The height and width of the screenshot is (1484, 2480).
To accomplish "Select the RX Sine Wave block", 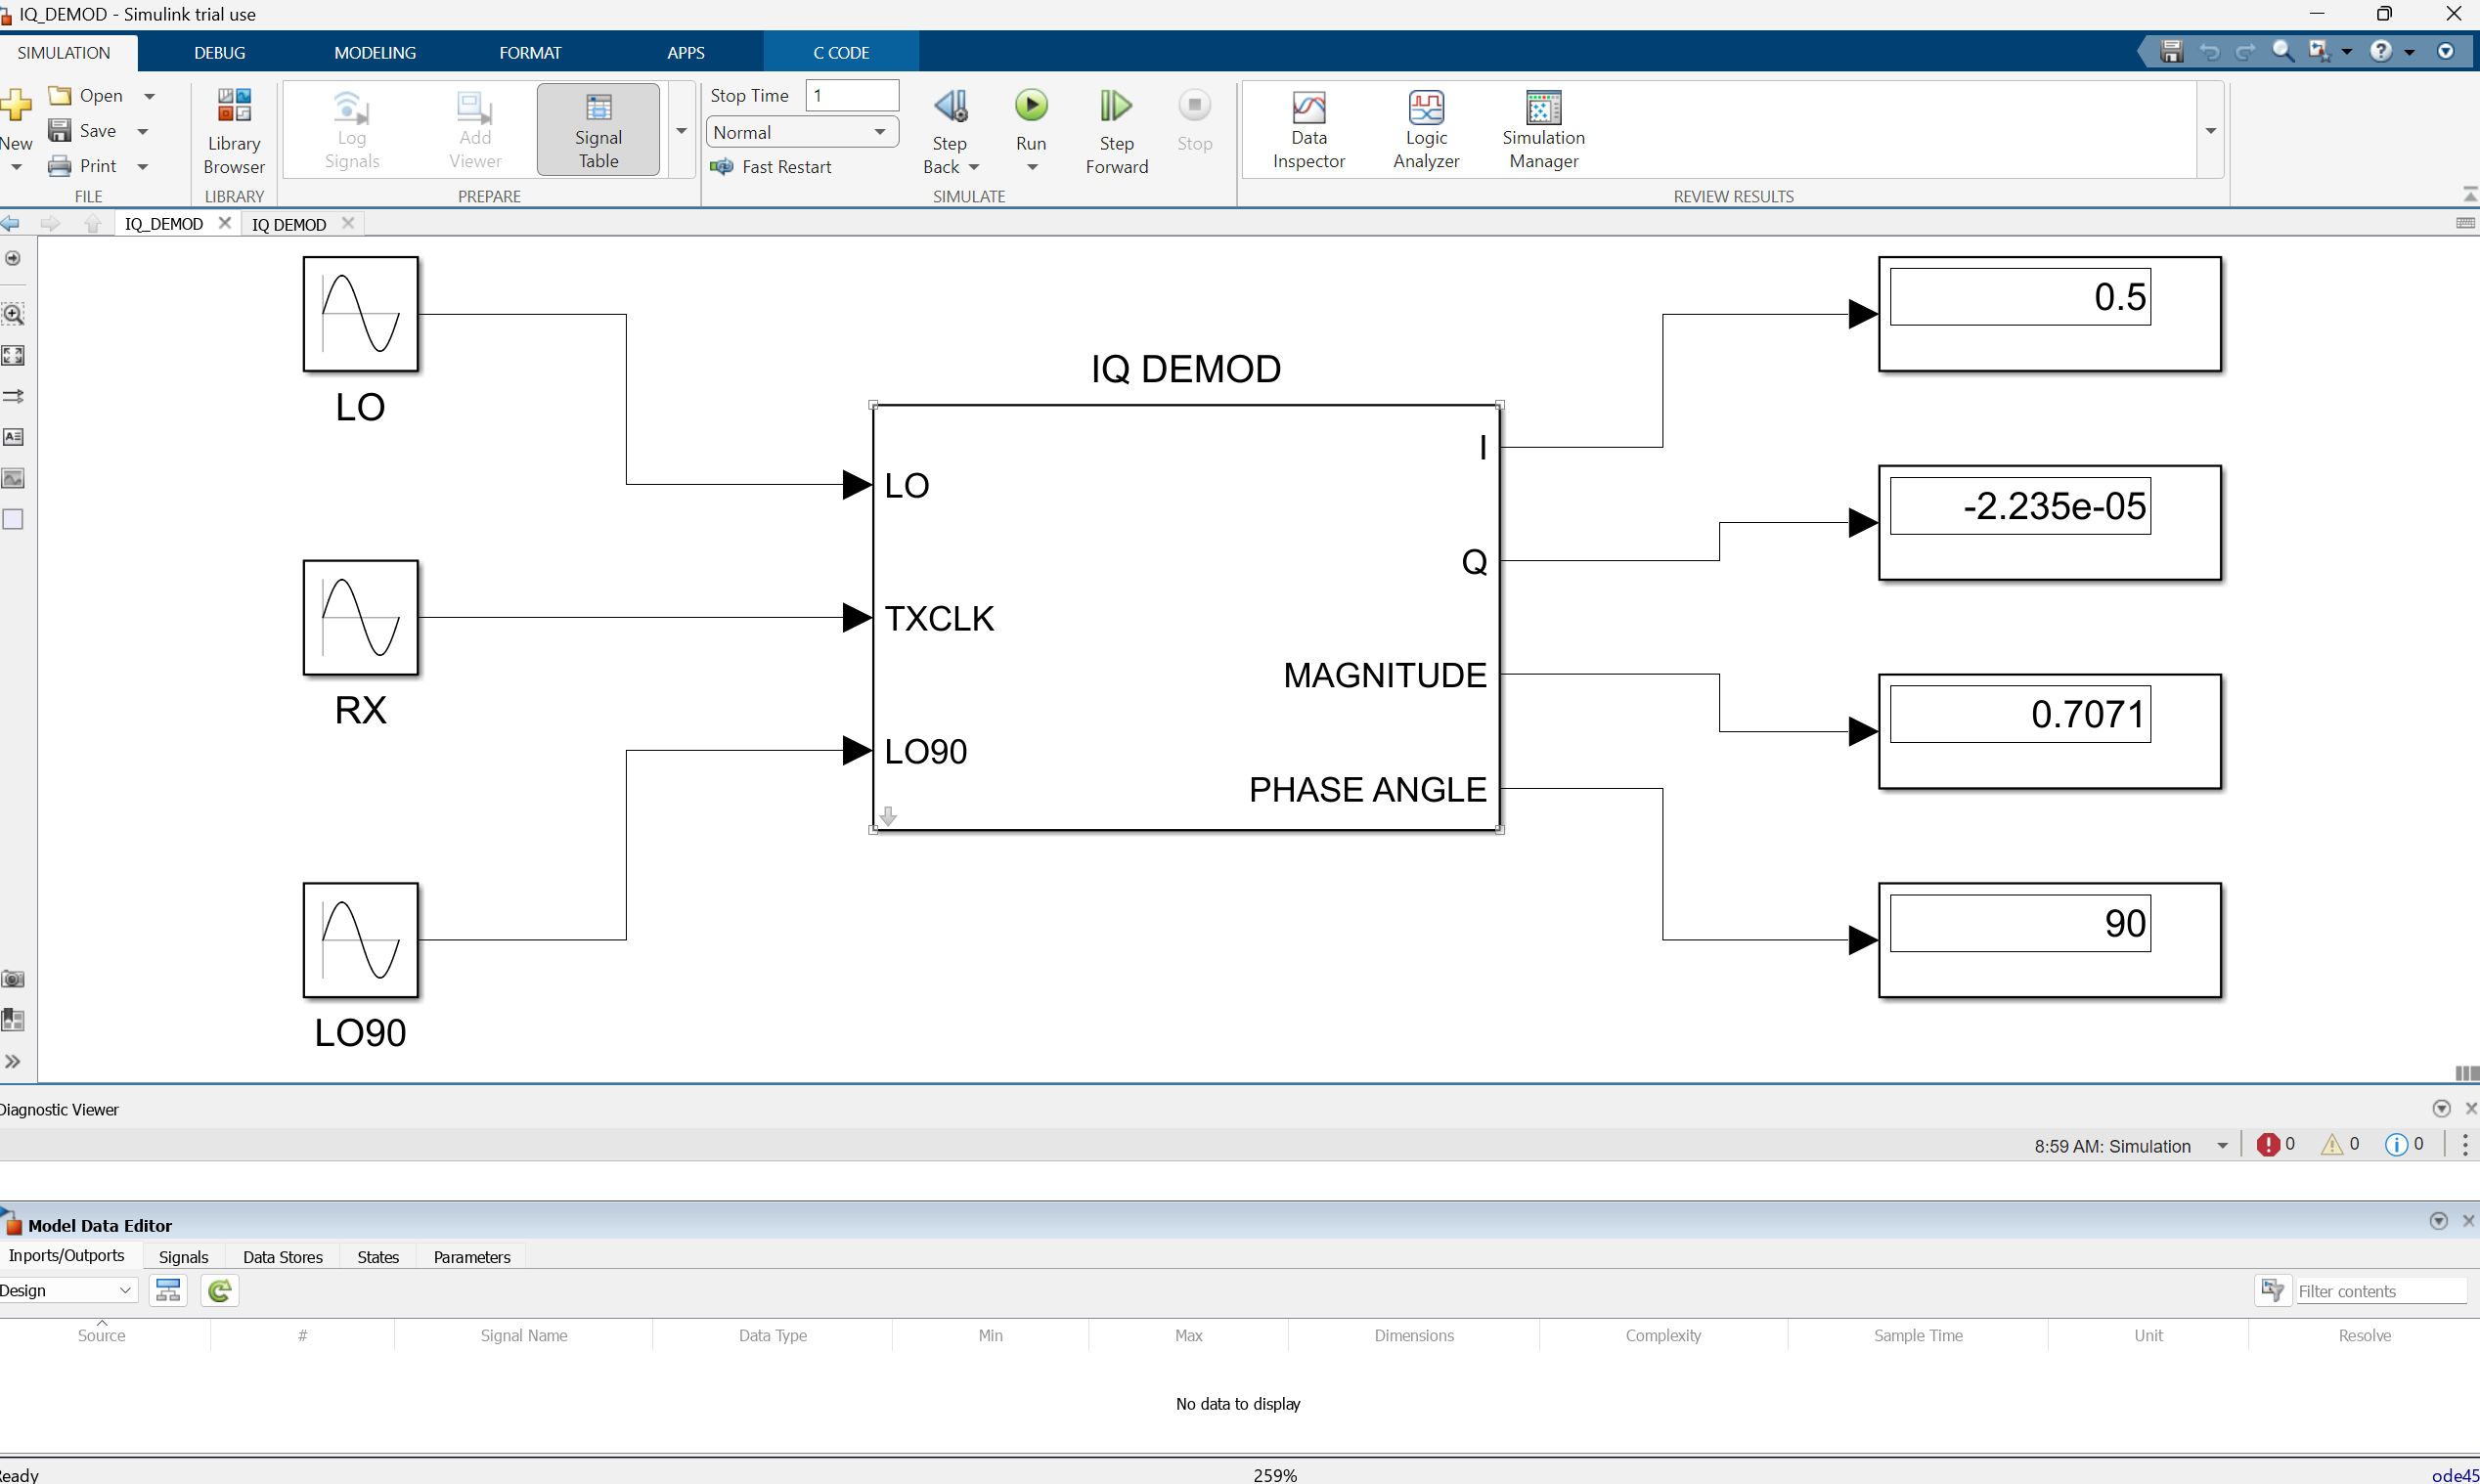I will [360, 618].
